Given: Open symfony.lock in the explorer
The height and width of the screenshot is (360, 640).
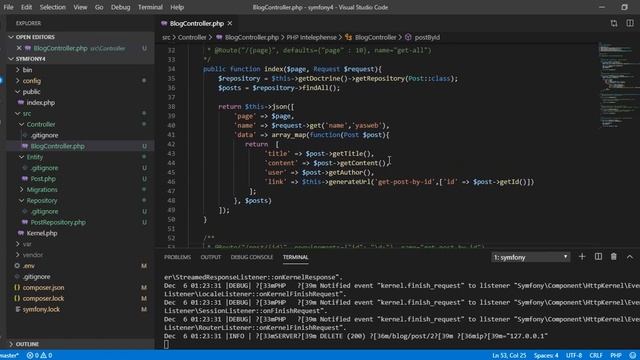Looking at the screenshot, I should (x=41, y=309).
